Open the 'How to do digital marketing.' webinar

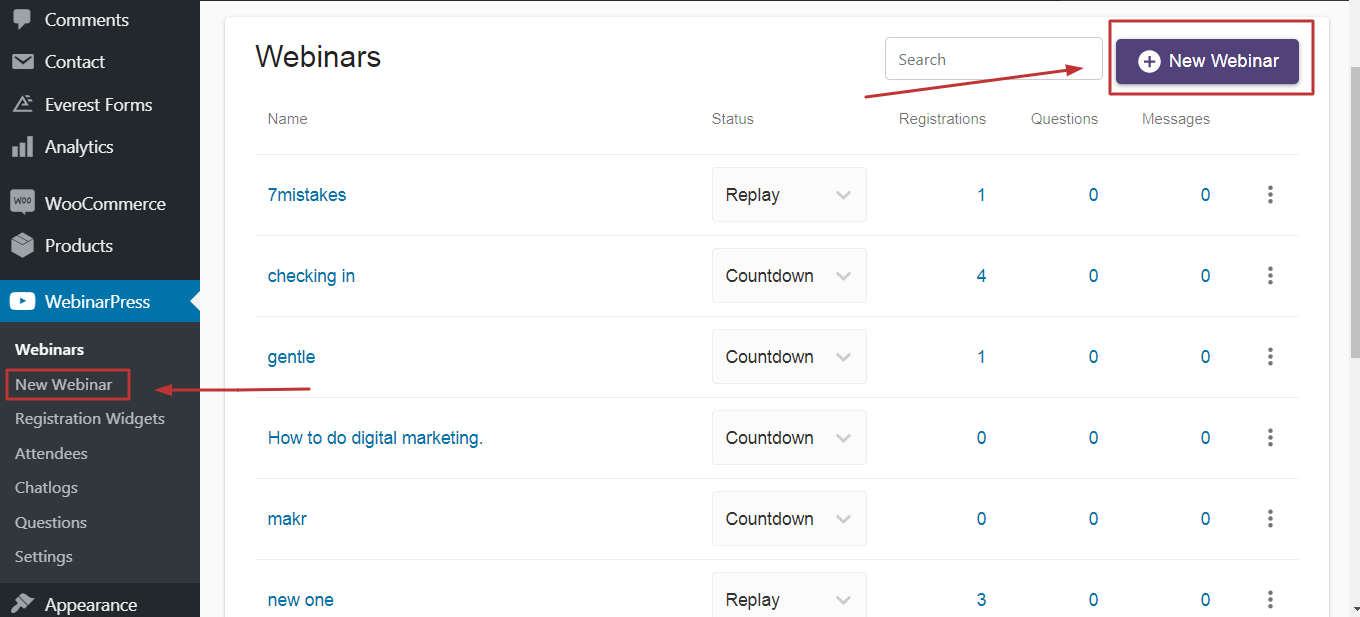(375, 437)
